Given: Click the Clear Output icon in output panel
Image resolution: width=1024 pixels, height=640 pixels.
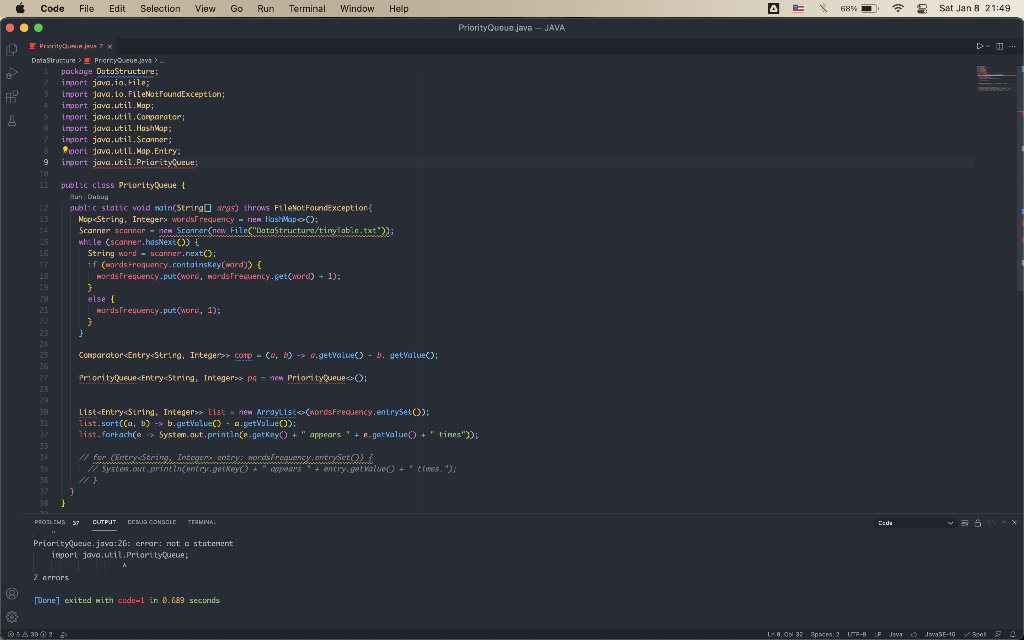Looking at the screenshot, I should pos(991,522).
